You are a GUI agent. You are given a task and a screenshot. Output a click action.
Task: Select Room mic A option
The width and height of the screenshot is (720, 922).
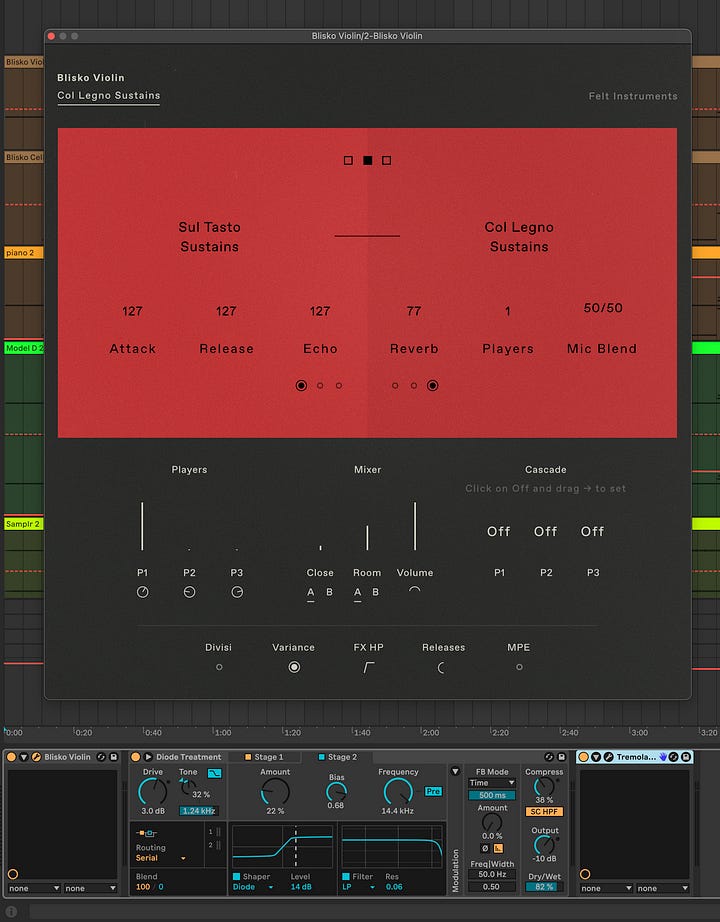pyautogui.click(x=357, y=592)
